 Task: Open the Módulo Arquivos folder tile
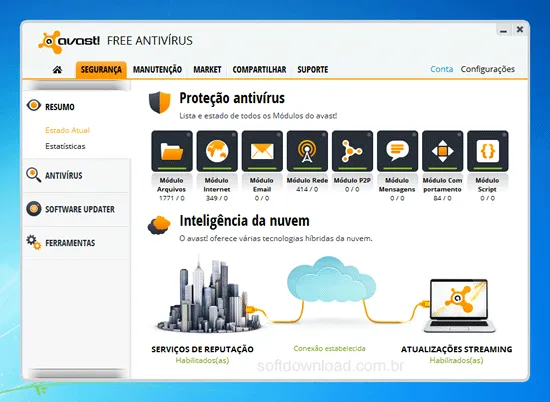coord(172,151)
